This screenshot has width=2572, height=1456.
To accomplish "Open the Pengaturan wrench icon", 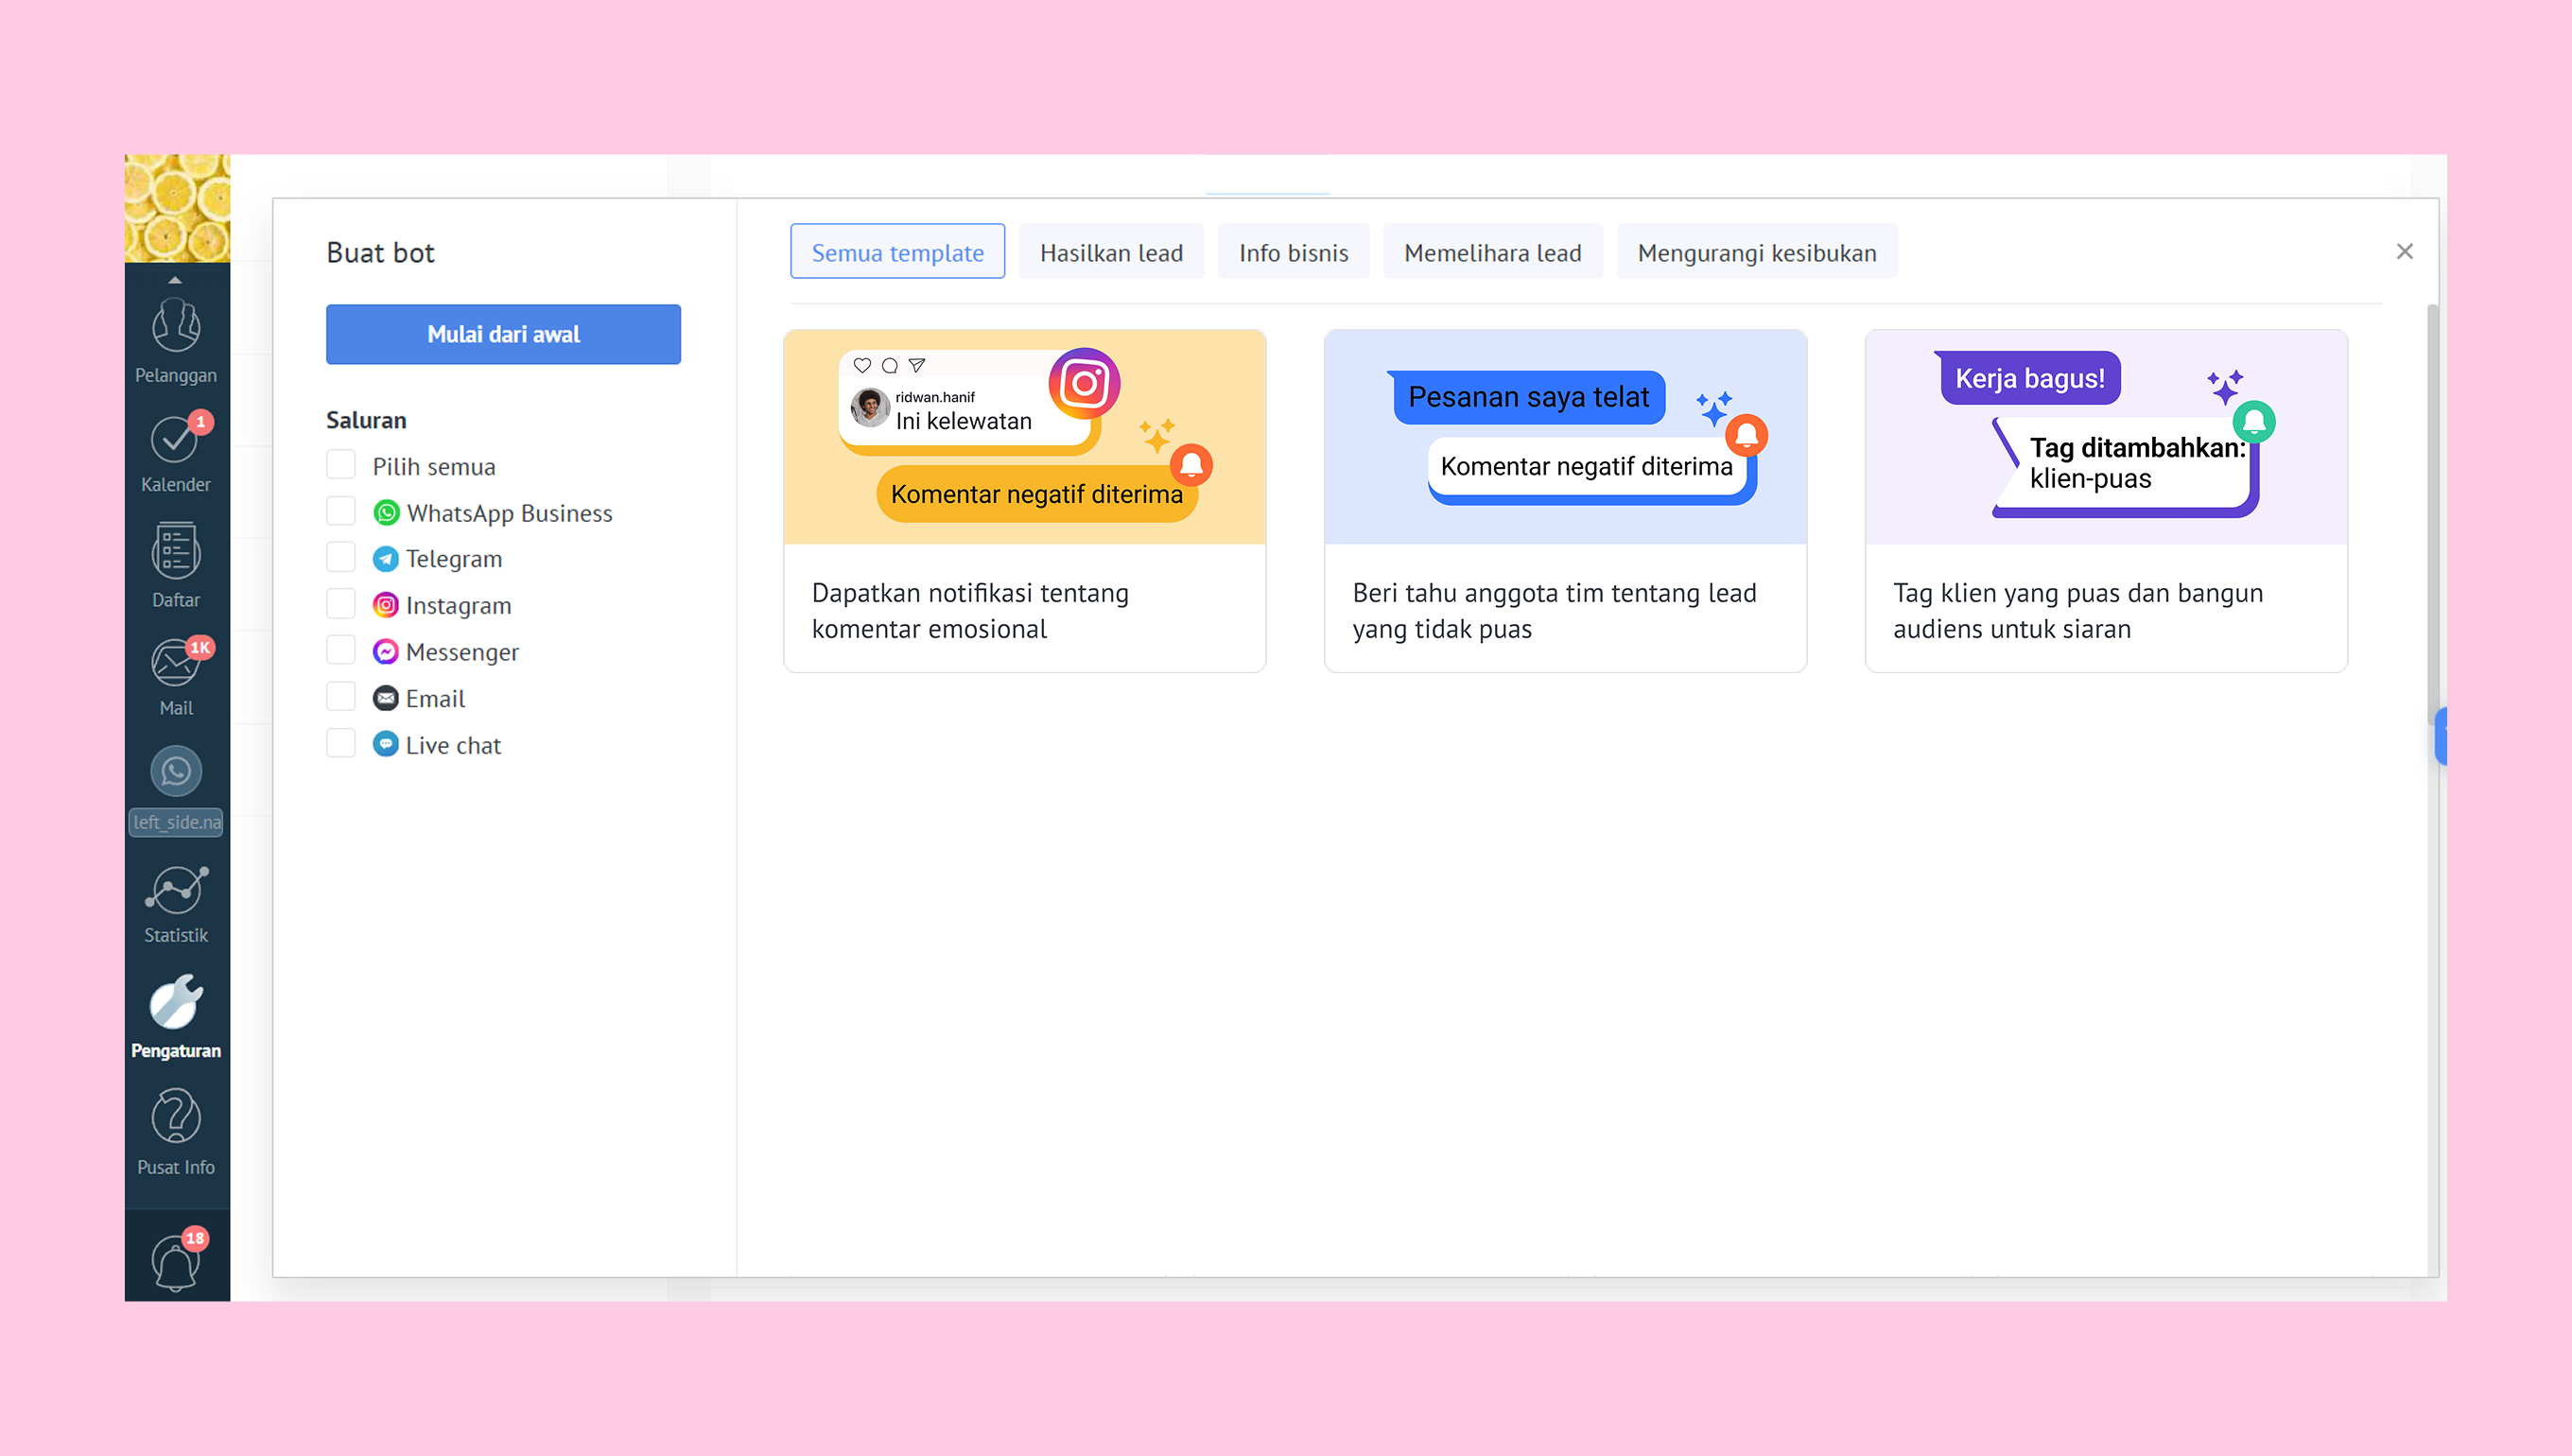I will [176, 1002].
